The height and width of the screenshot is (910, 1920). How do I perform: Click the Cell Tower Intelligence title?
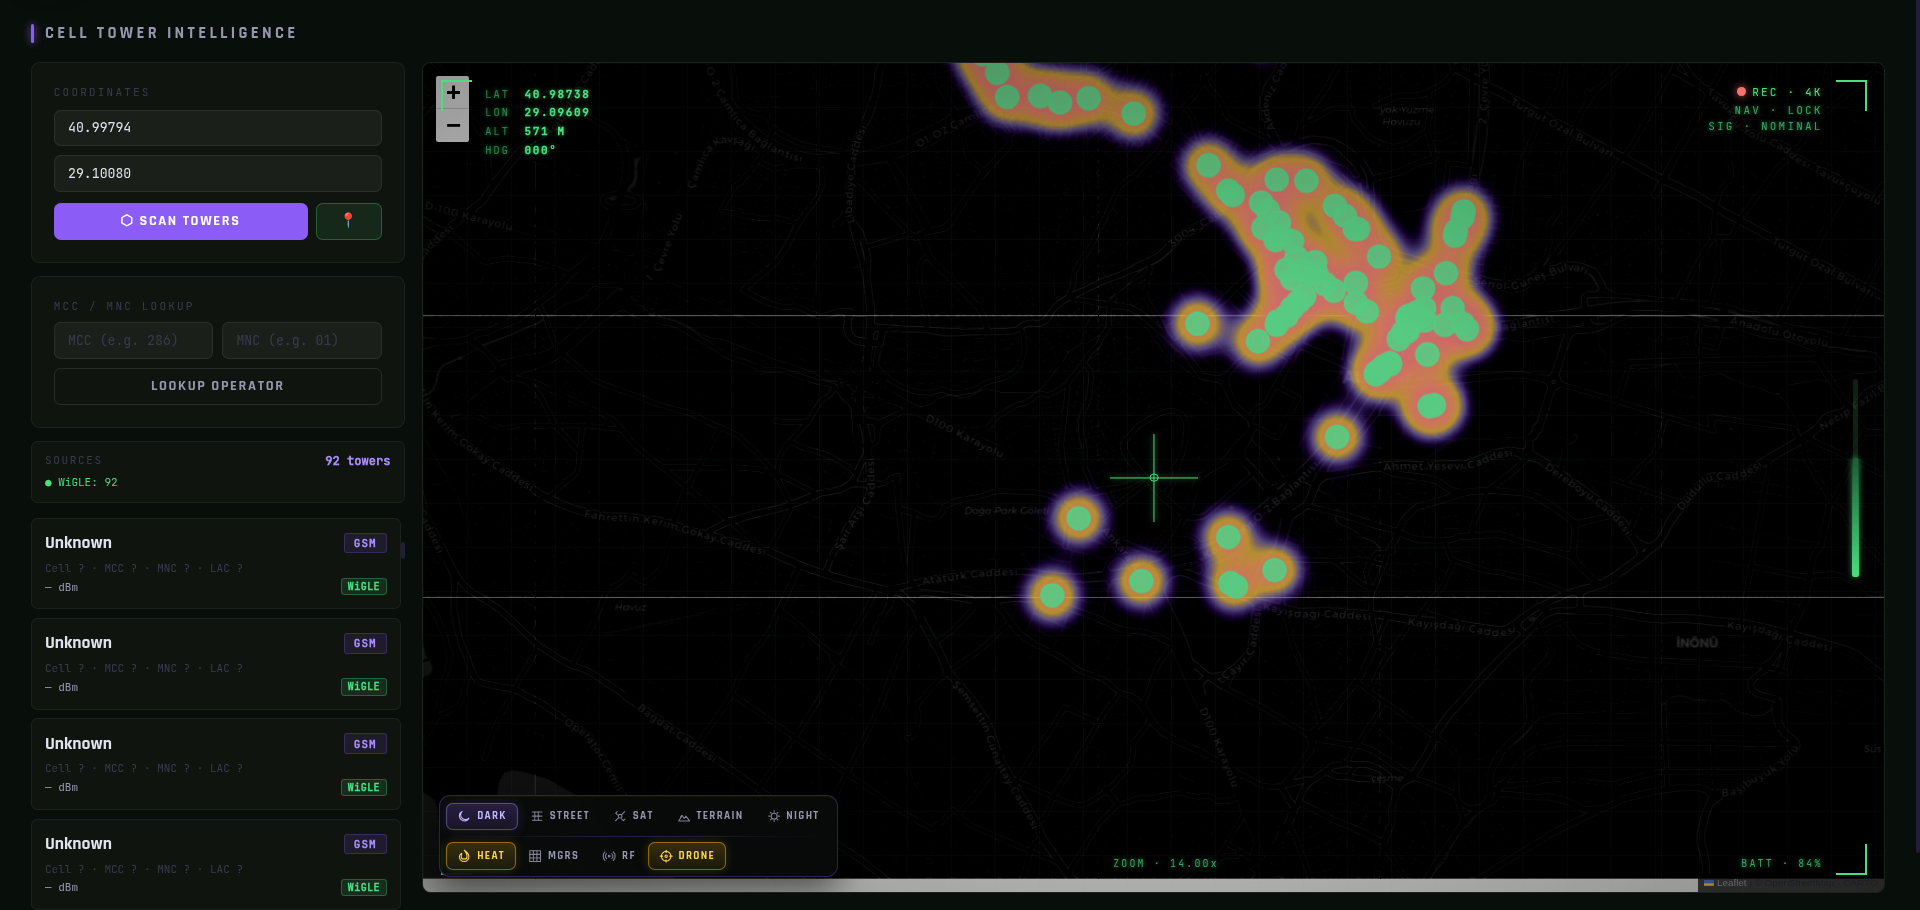click(x=171, y=33)
